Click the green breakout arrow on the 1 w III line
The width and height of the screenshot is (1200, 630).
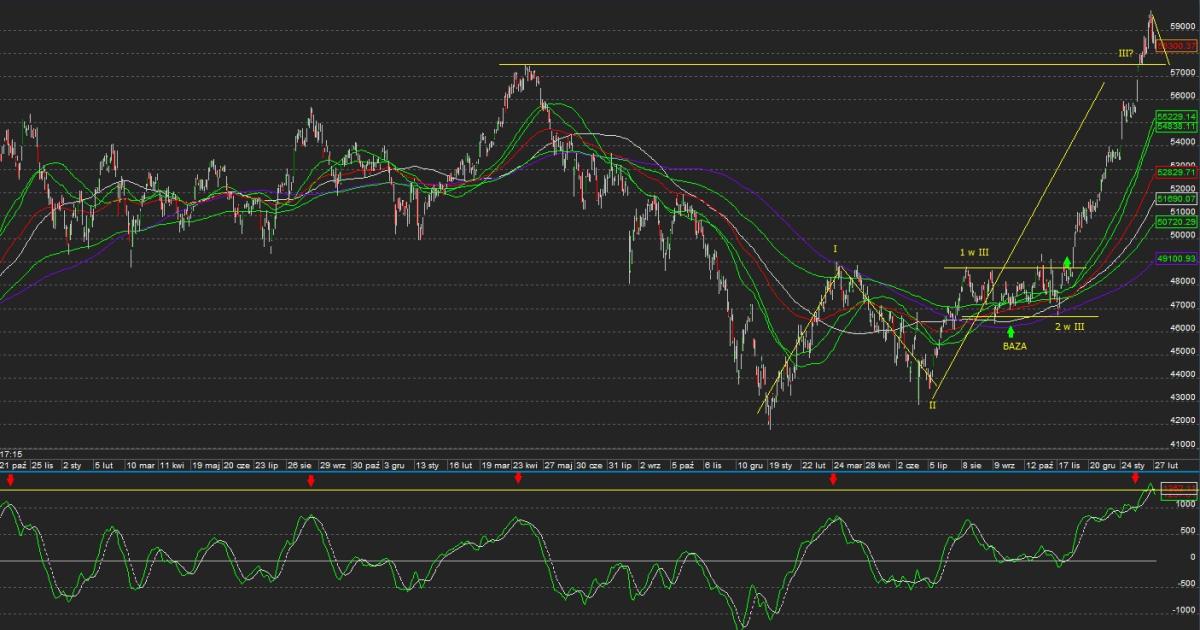tap(1068, 262)
